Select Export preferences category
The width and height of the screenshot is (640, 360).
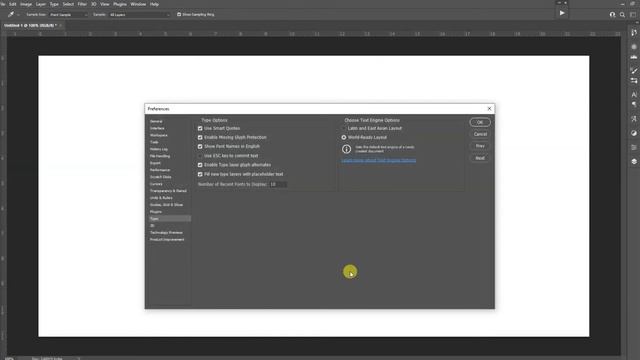[155, 163]
